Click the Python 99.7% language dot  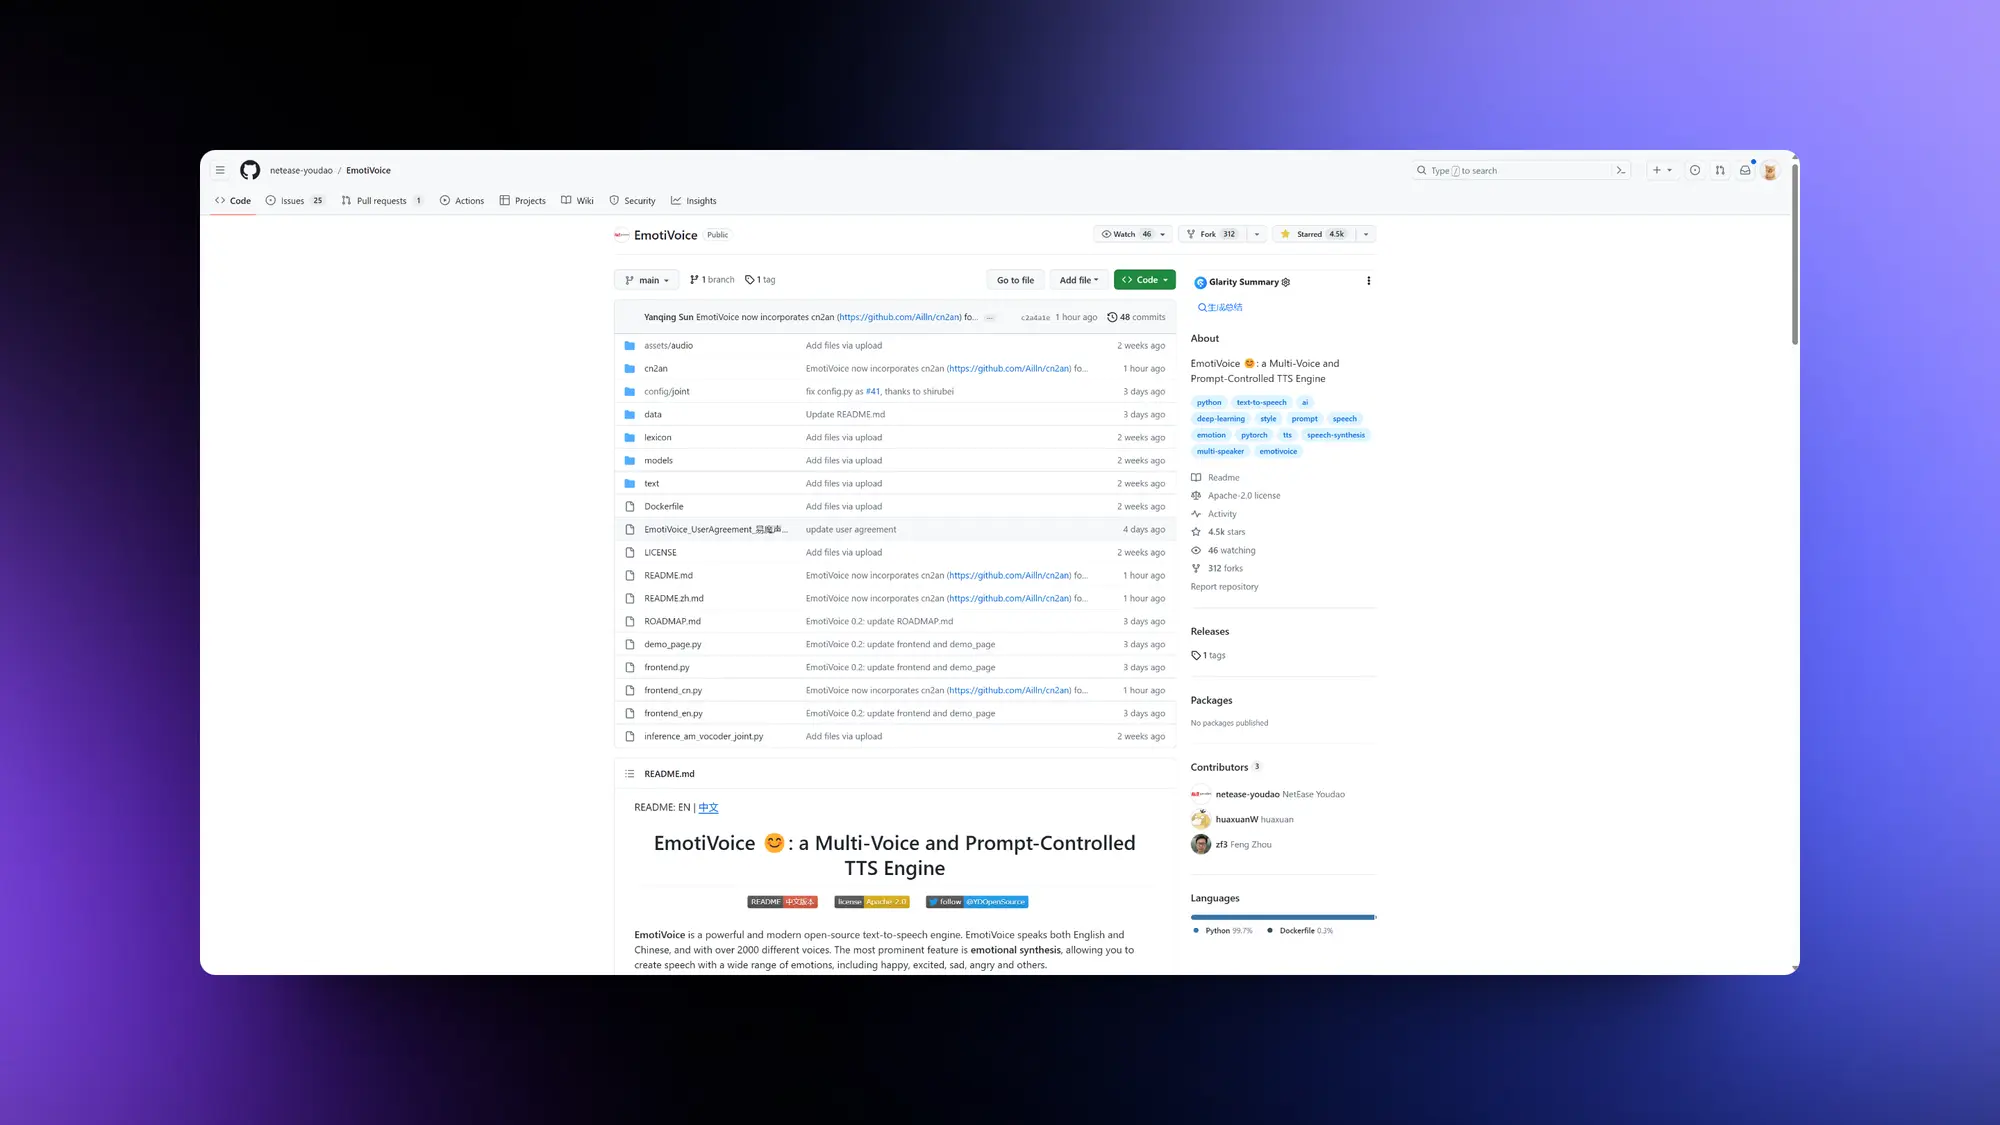pyautogui.click(x=1196, y=931)
